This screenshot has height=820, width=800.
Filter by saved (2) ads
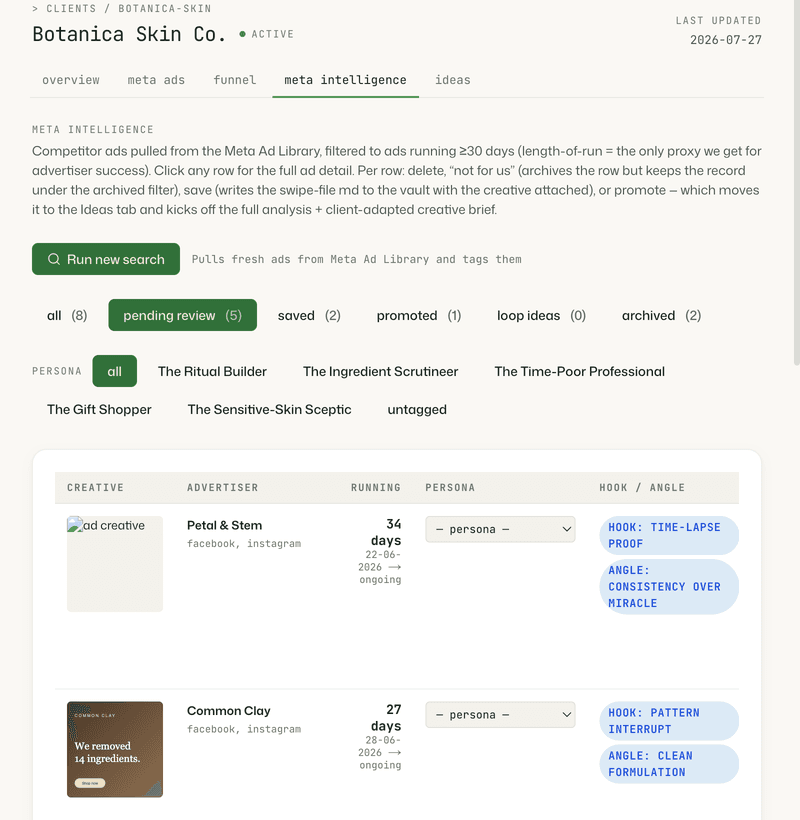(309, 315)
